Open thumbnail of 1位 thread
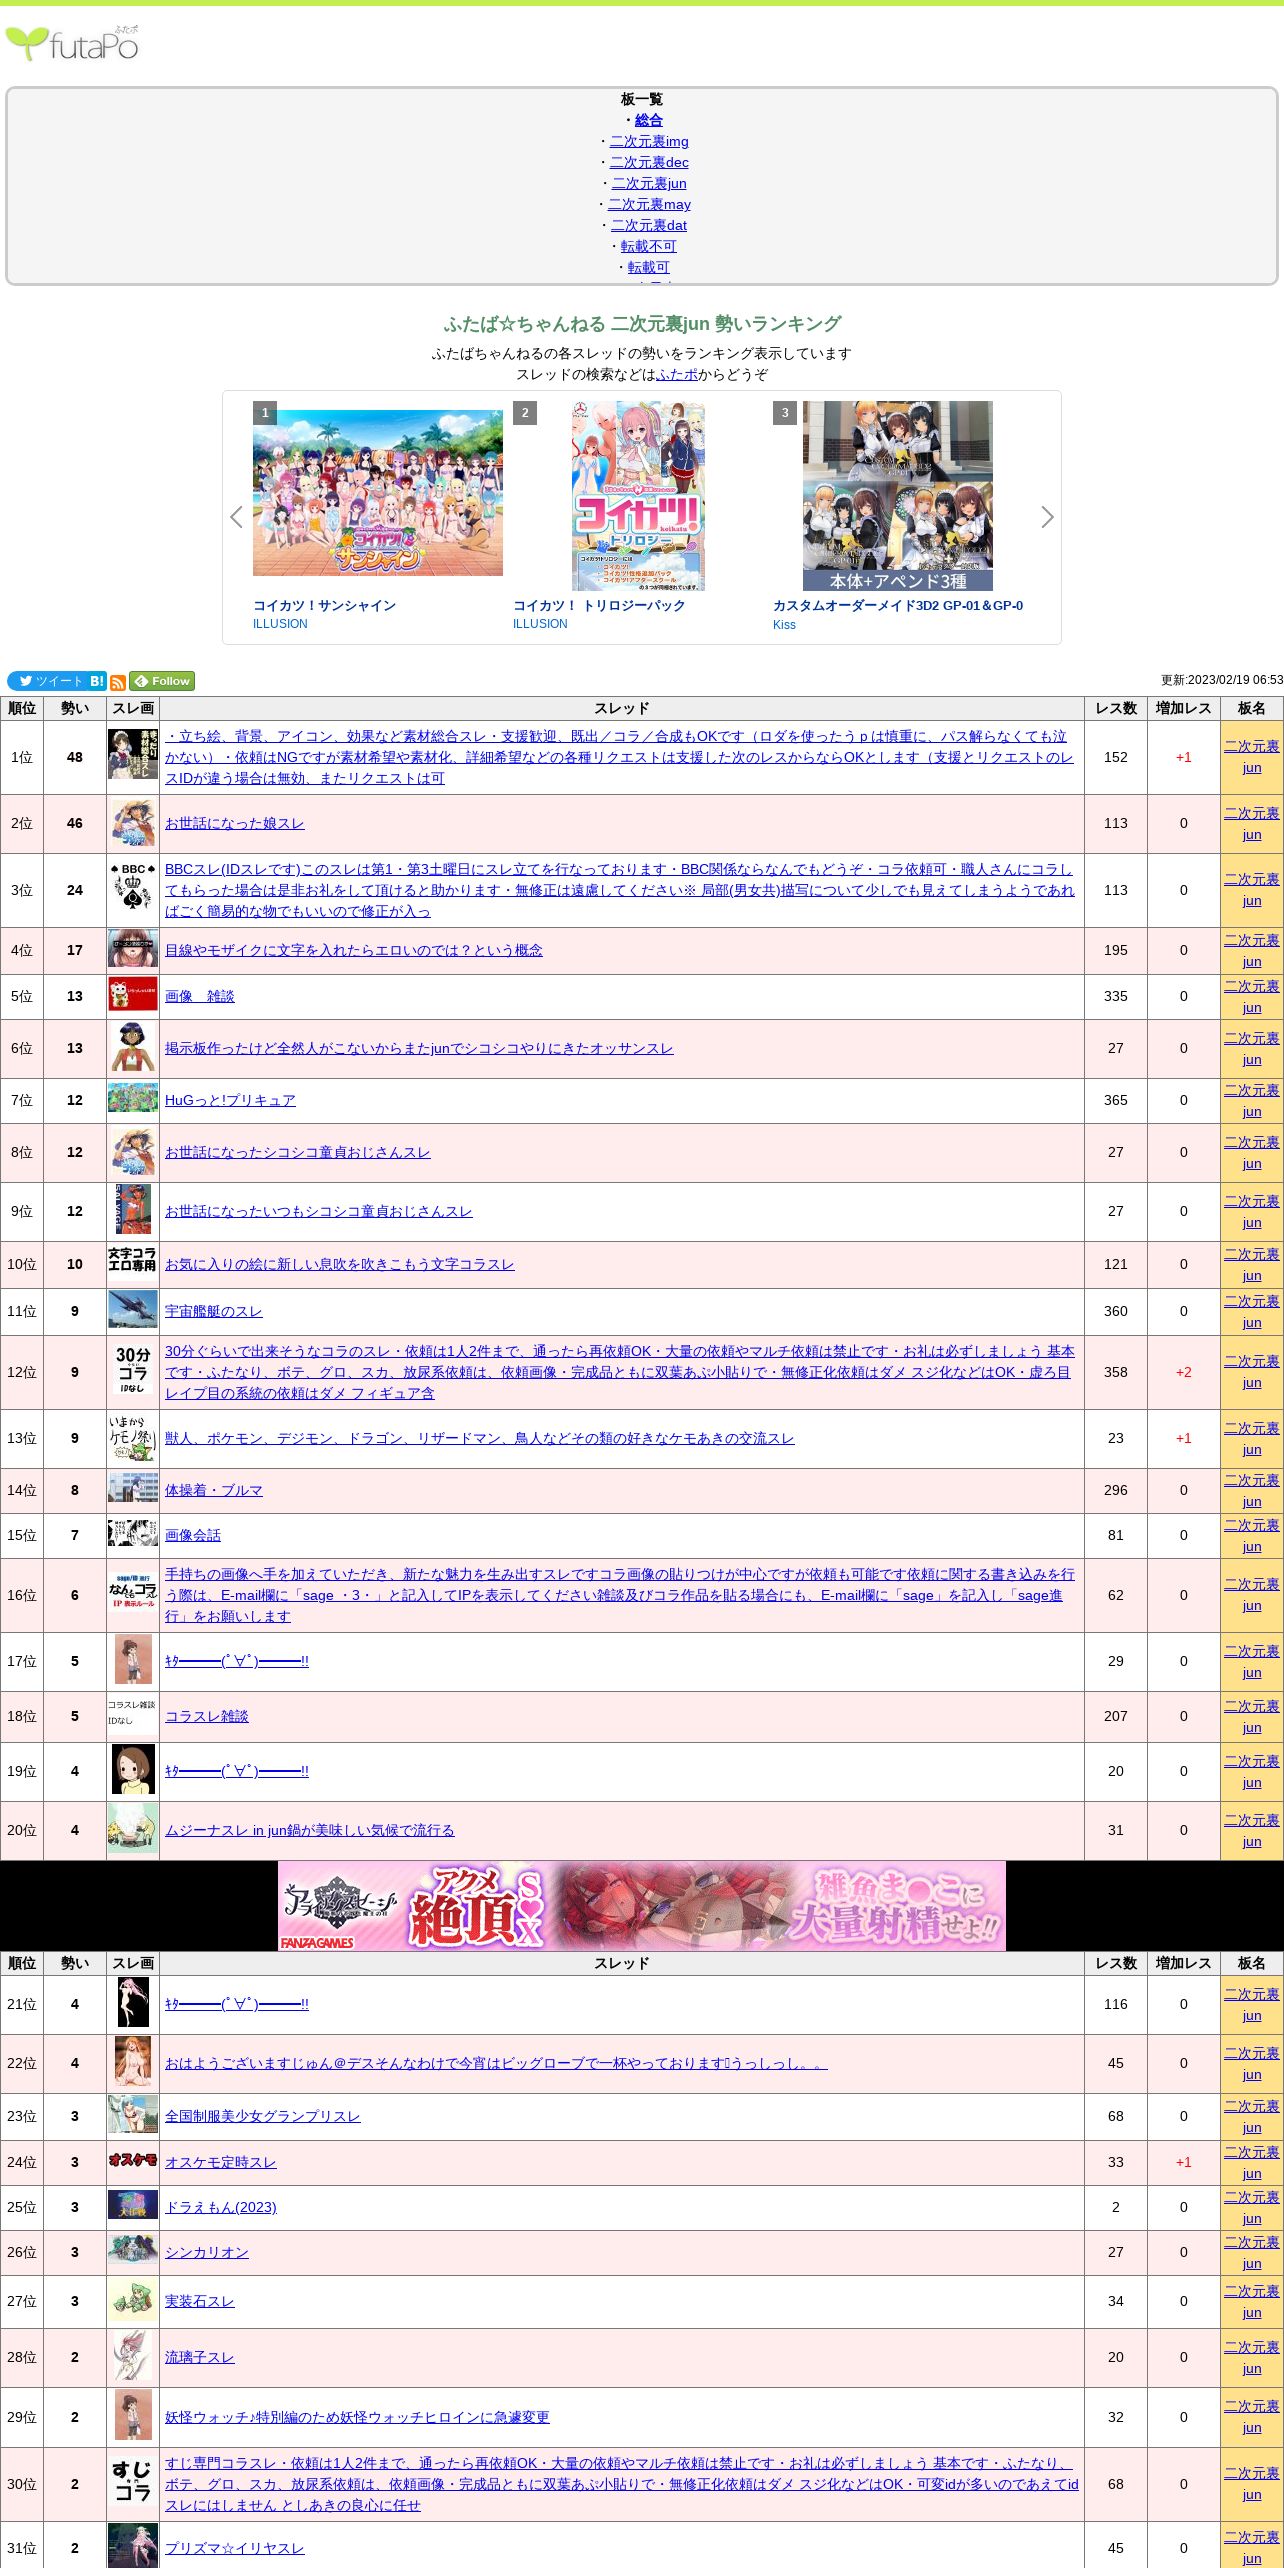The width and height of the screenshot is (1284, 2568). [x=133, y=754]
